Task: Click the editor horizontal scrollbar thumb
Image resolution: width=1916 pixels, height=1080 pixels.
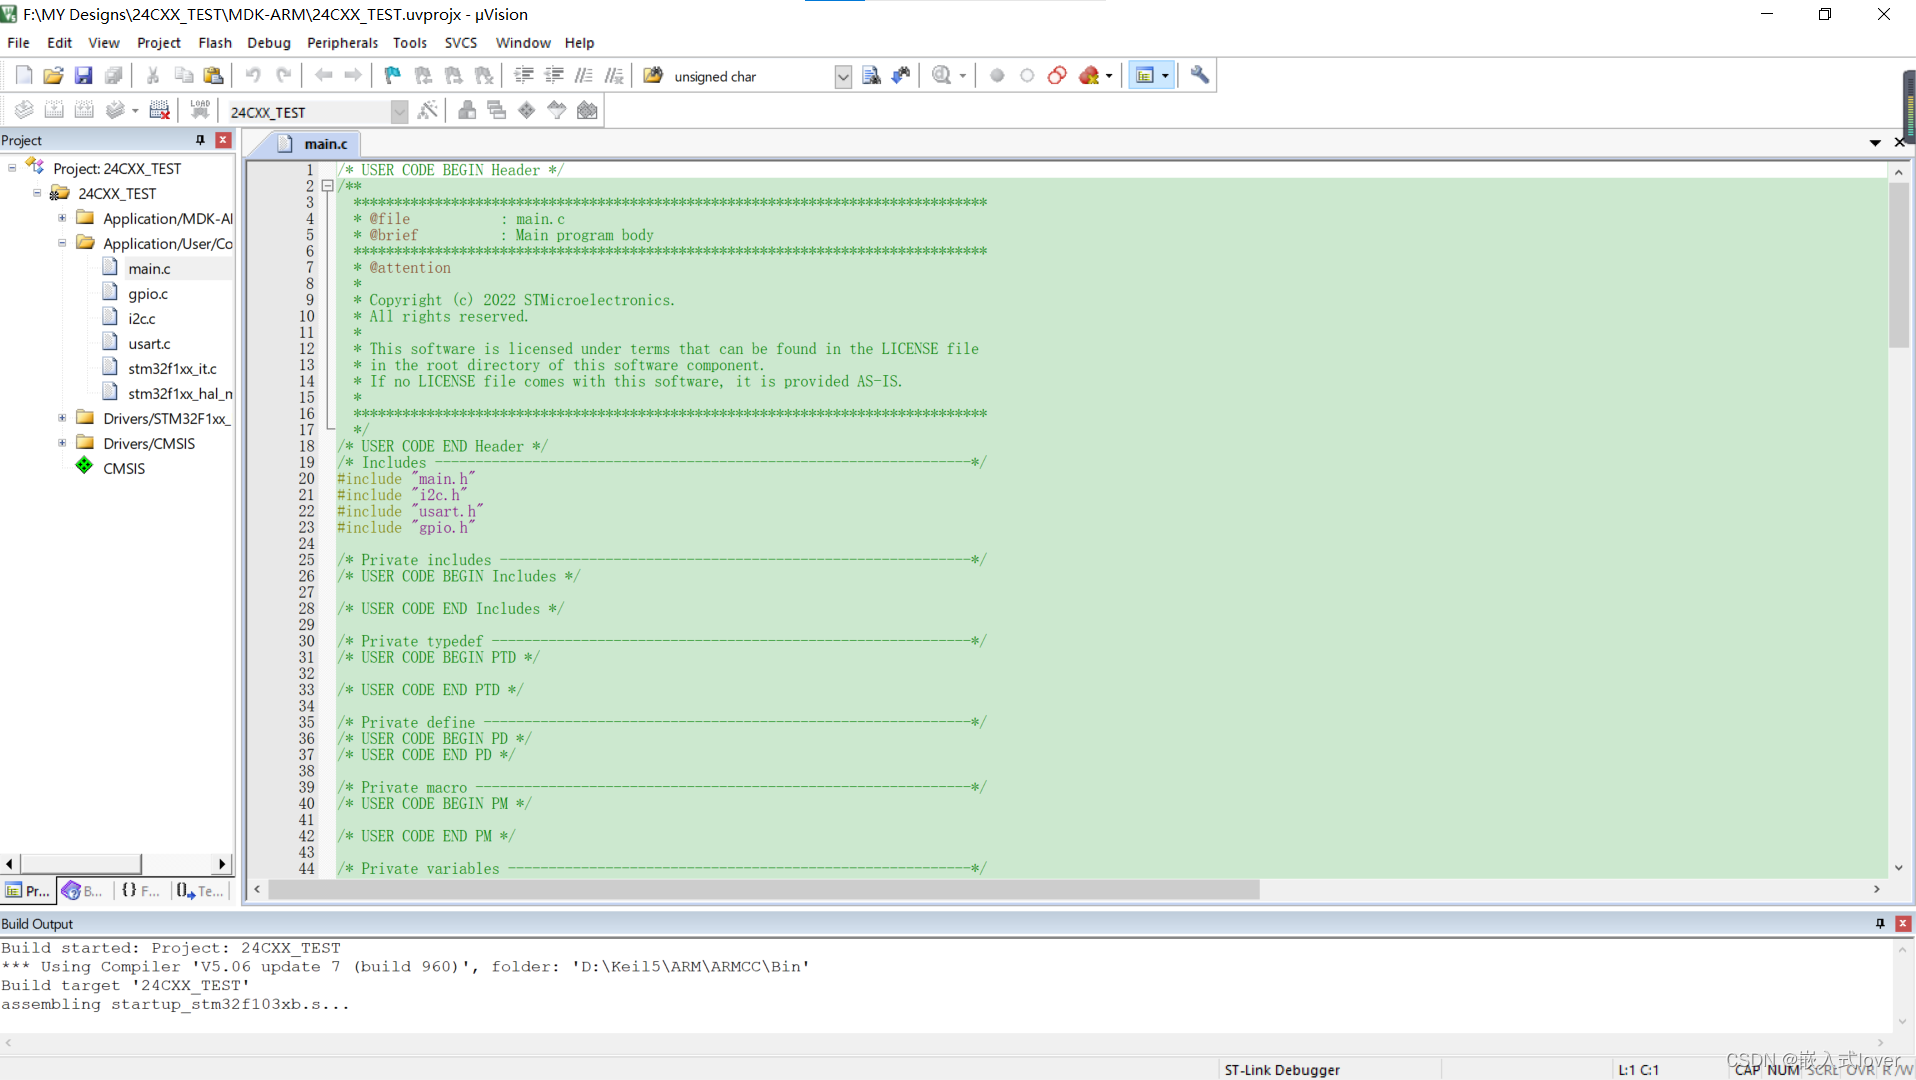Action: pos(764,889)
